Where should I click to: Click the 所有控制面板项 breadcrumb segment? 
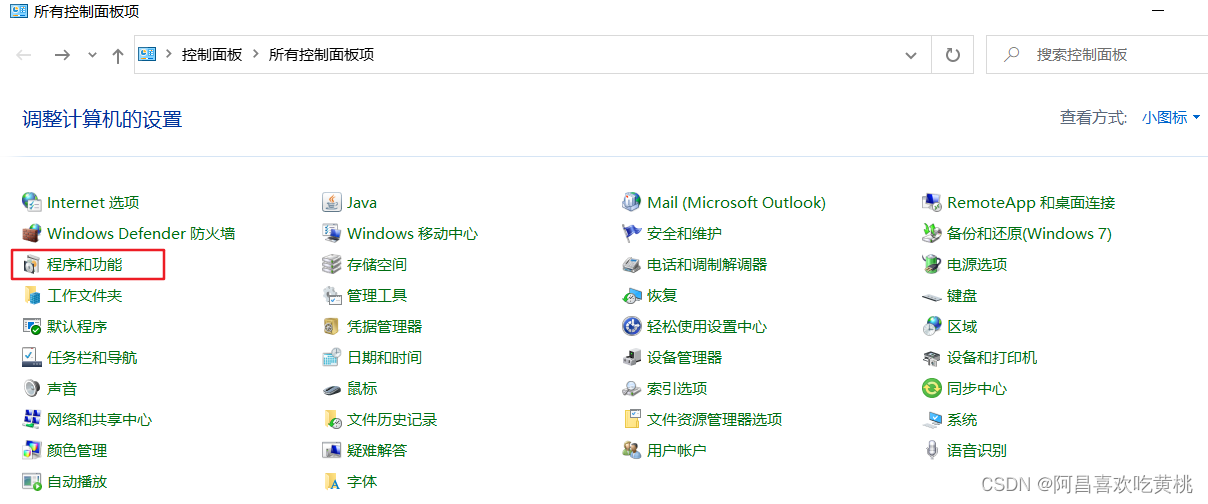321,55
